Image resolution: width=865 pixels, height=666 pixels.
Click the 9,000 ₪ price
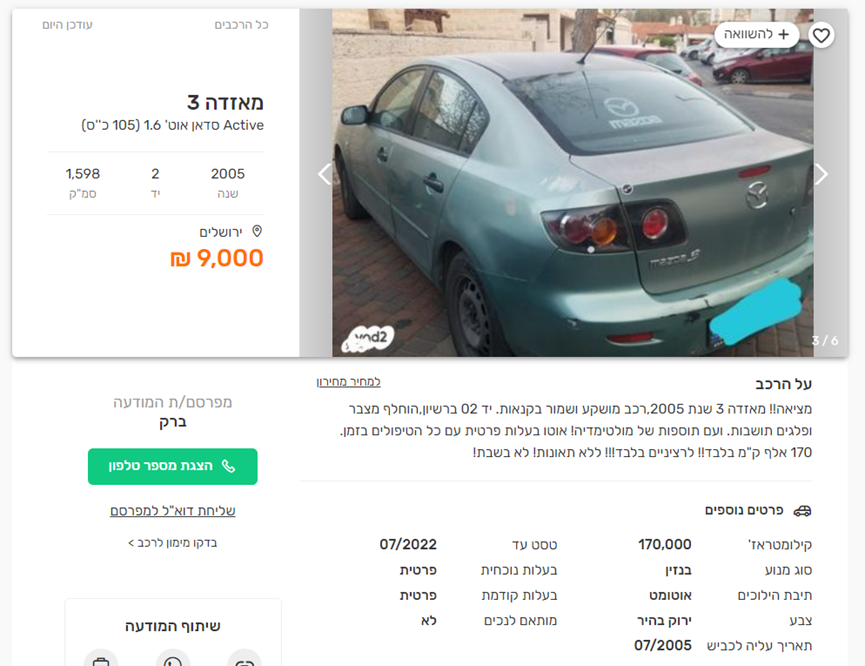[217, 258]
